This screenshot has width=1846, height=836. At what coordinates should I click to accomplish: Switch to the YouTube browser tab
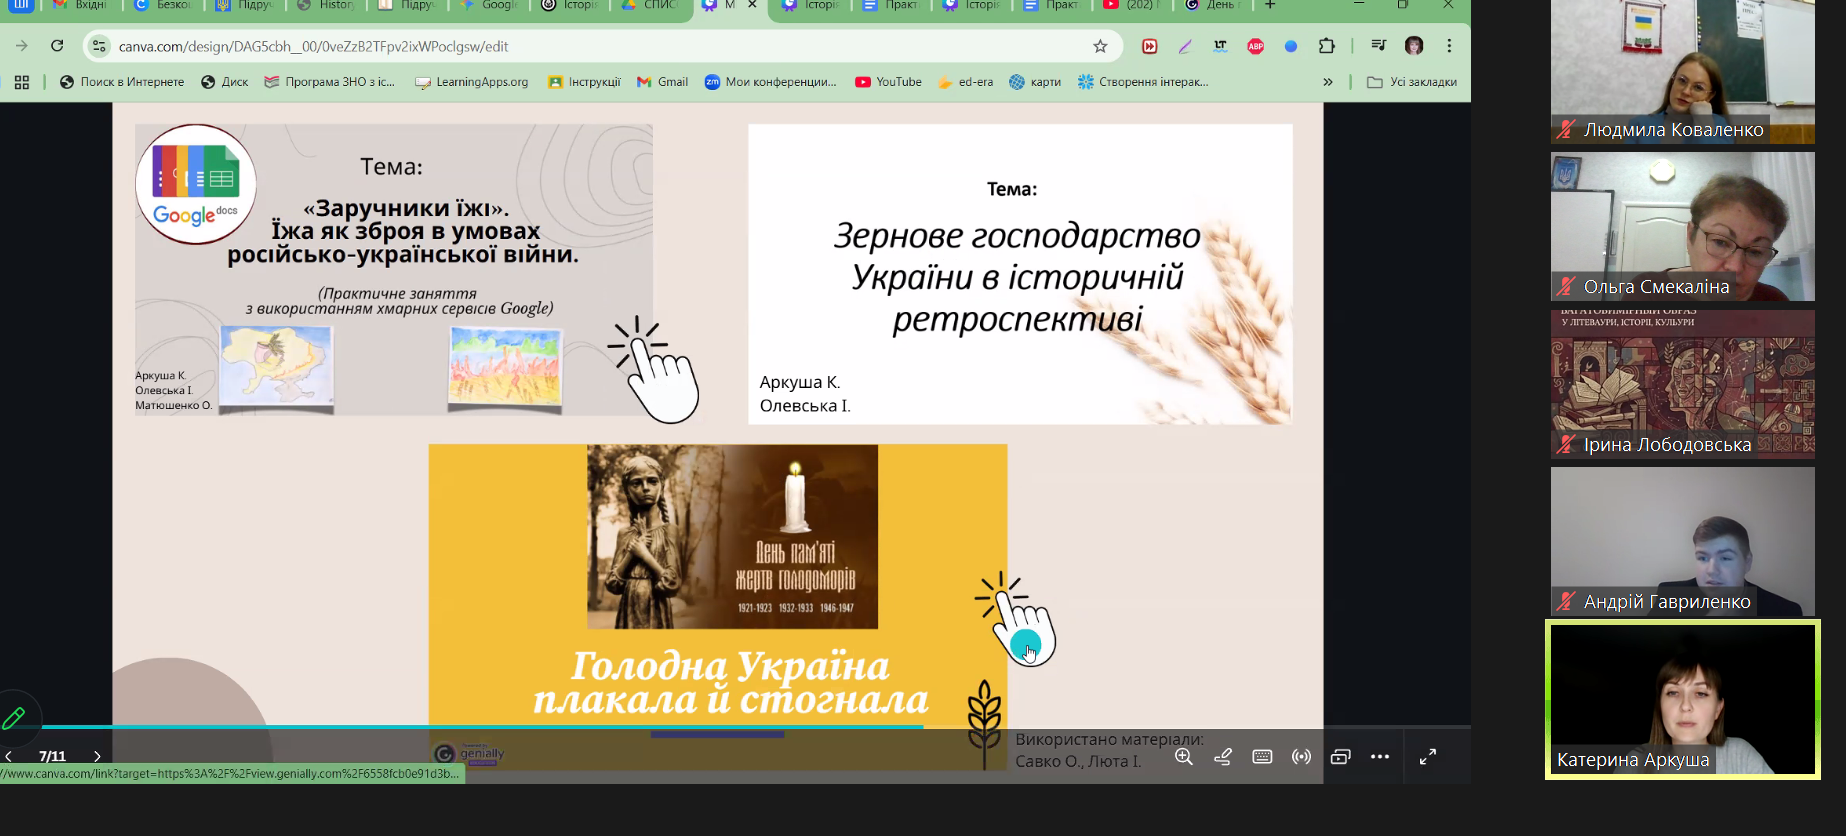pos(1130,6)
